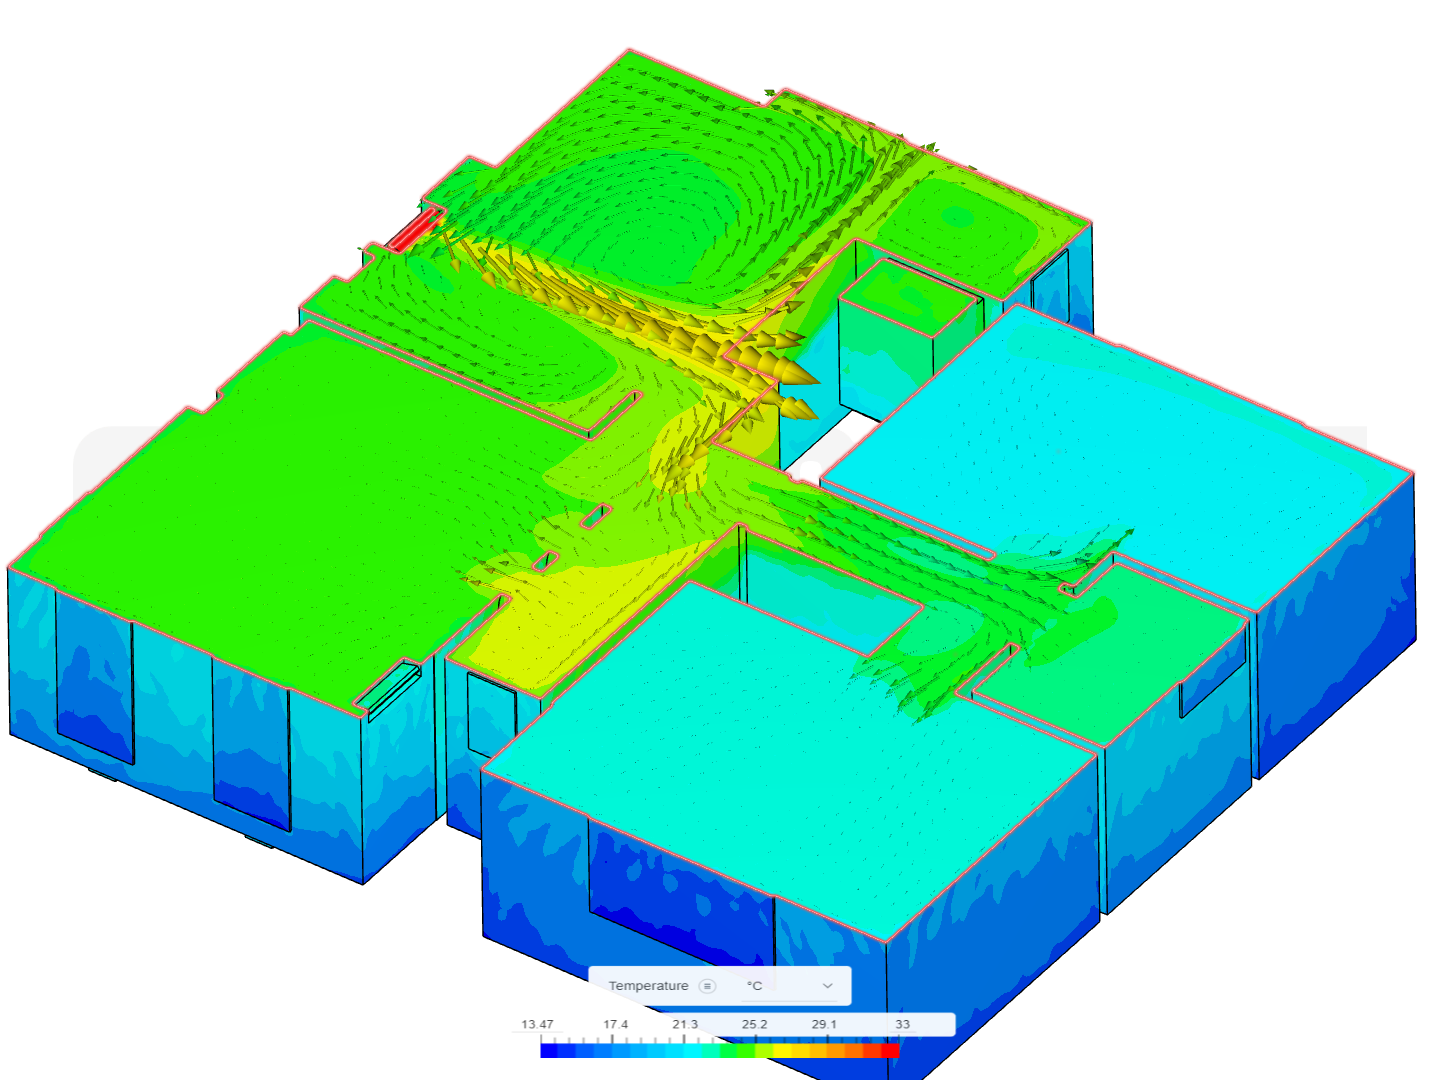Click the 29.1 legend tick label
Viewport: 1440px width, 1080px height.
pyautogui.click(x=823, y=1023)
